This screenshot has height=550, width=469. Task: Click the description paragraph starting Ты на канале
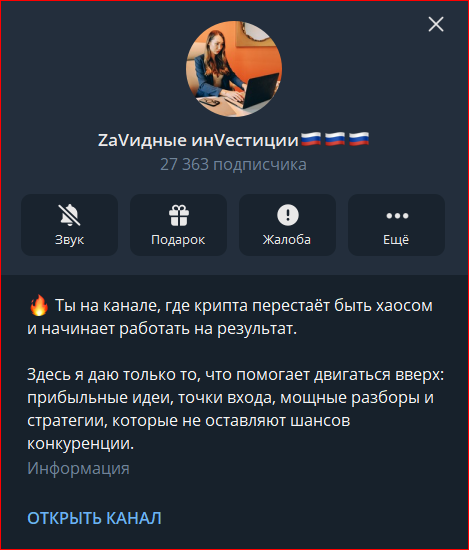click(230, 317)
